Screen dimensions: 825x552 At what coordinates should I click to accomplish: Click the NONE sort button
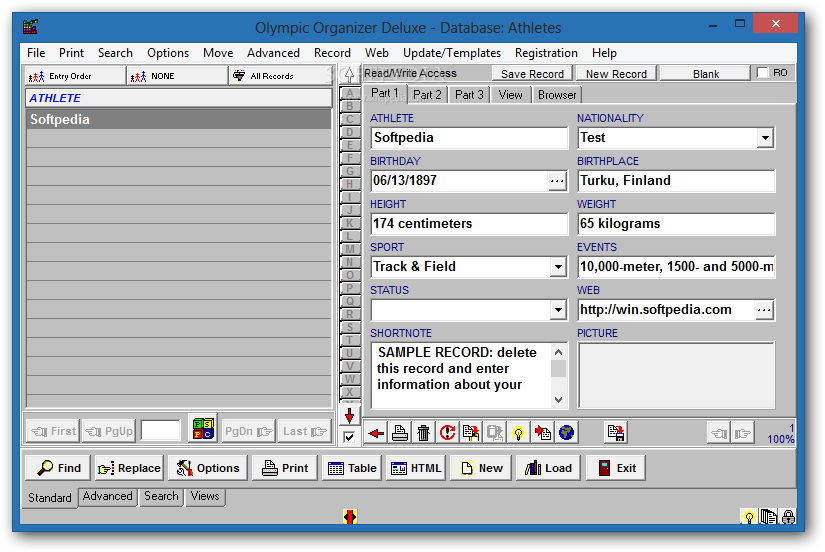pyautogui.click(x=178, y=76)
